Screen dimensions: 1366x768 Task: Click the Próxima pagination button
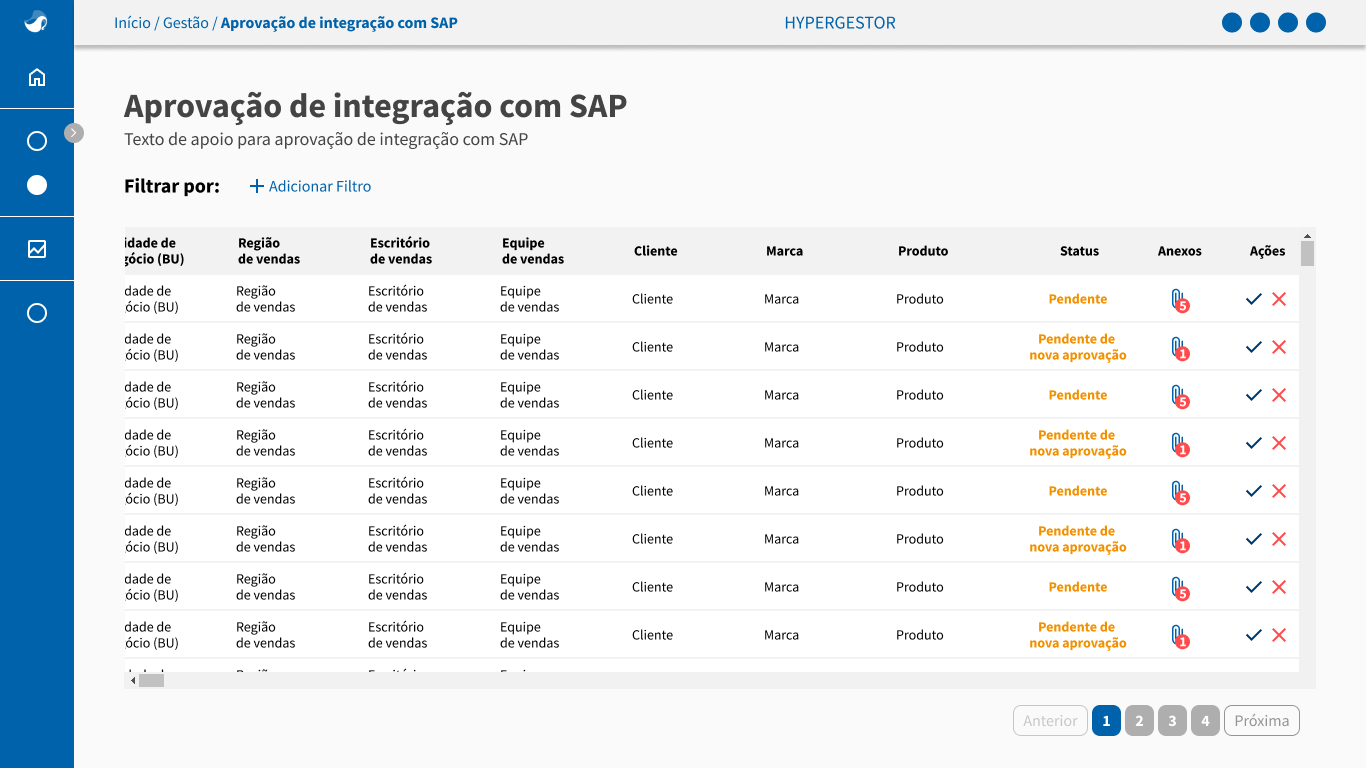click(x=1262, y=720)
